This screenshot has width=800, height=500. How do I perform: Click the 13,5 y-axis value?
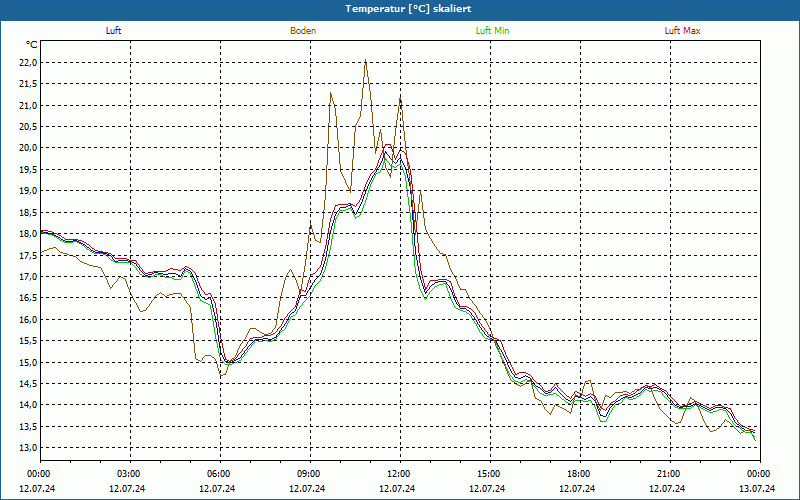click(29, 427)
